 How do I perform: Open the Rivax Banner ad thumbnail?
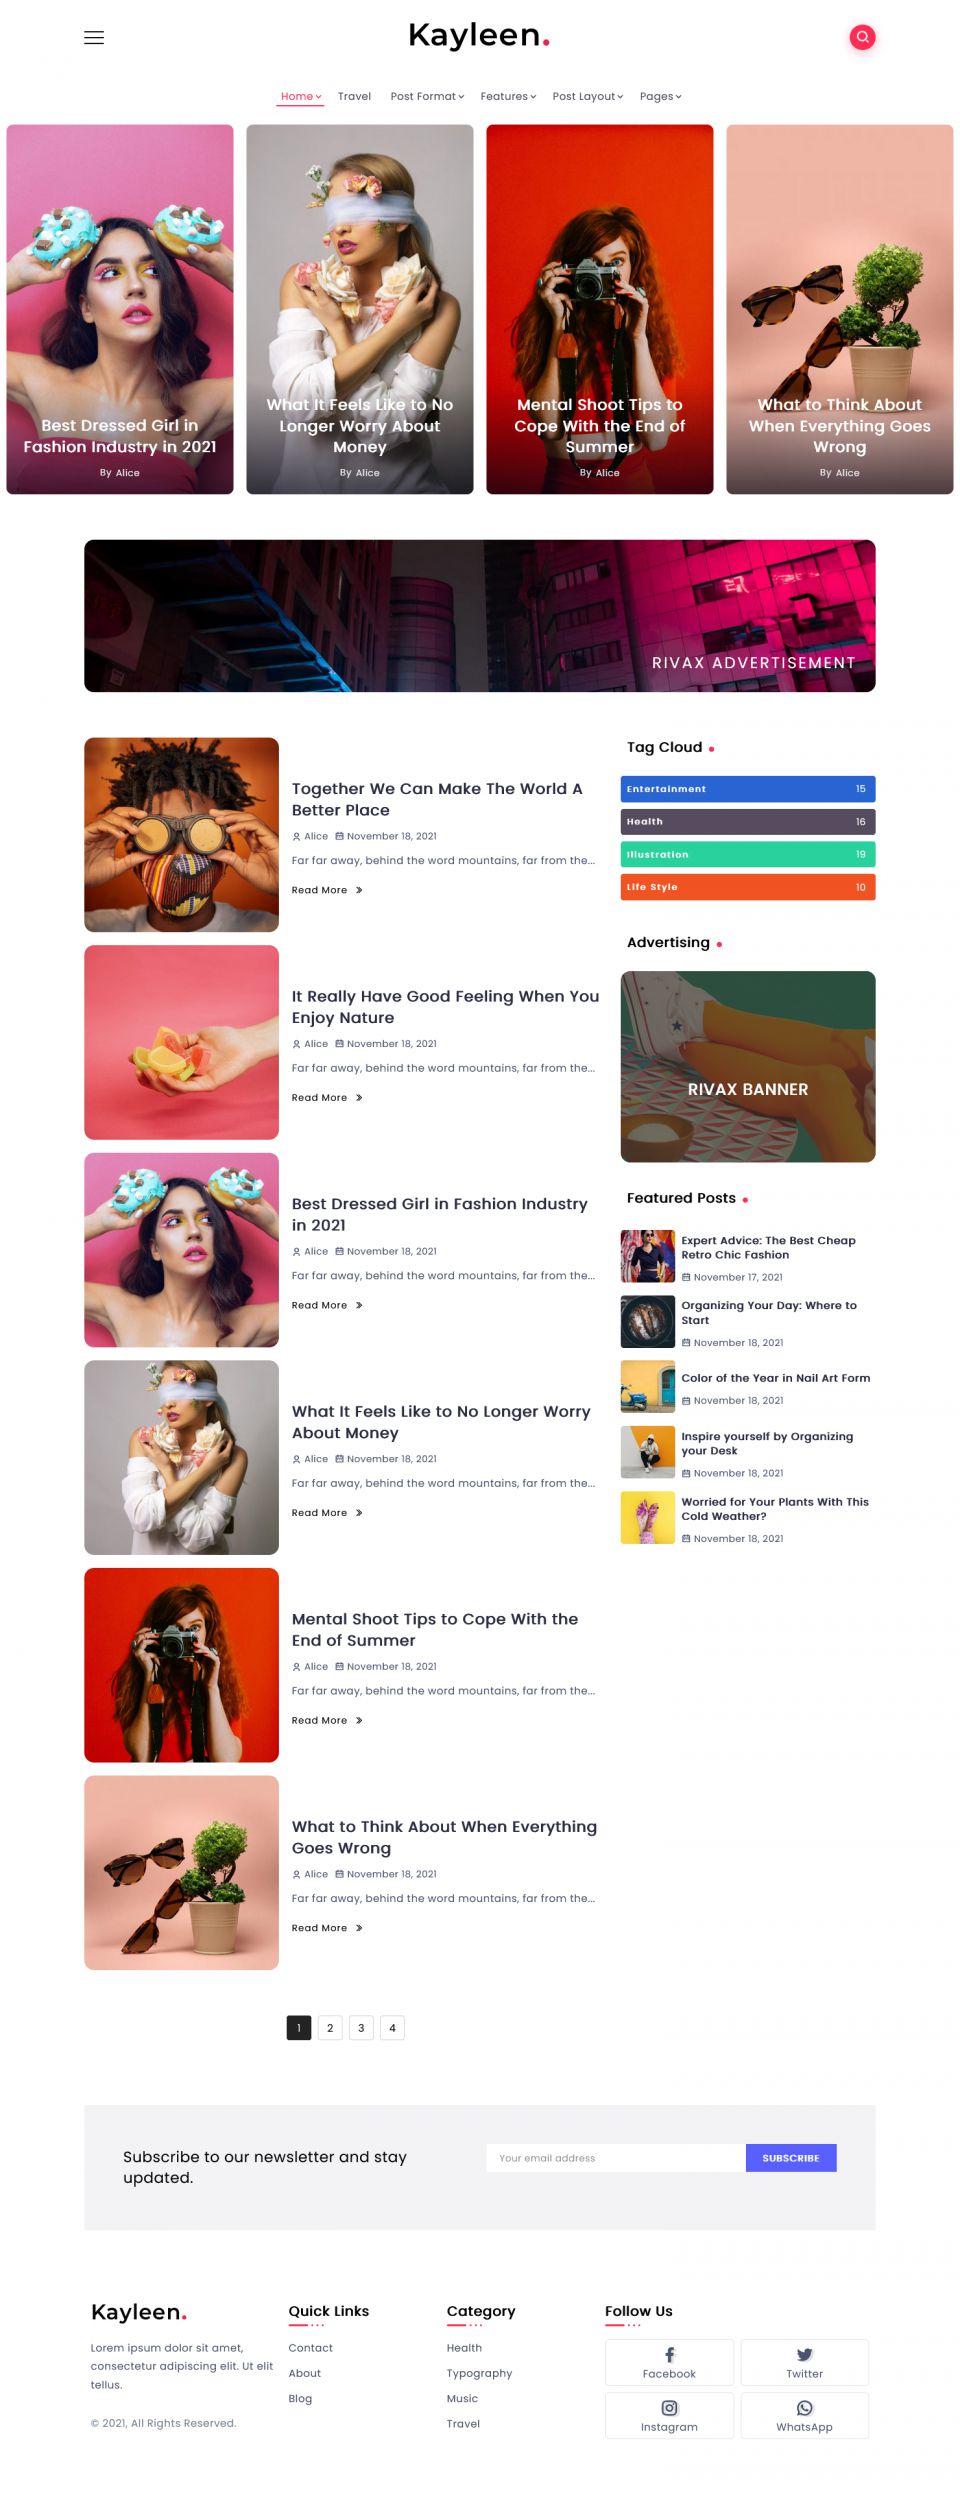[748, 1066]
